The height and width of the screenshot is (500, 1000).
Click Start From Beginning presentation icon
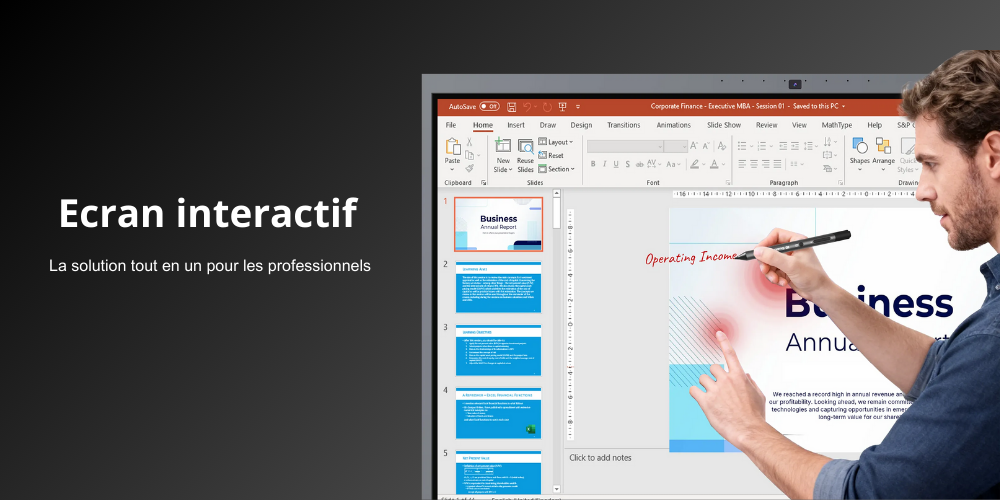562,106
